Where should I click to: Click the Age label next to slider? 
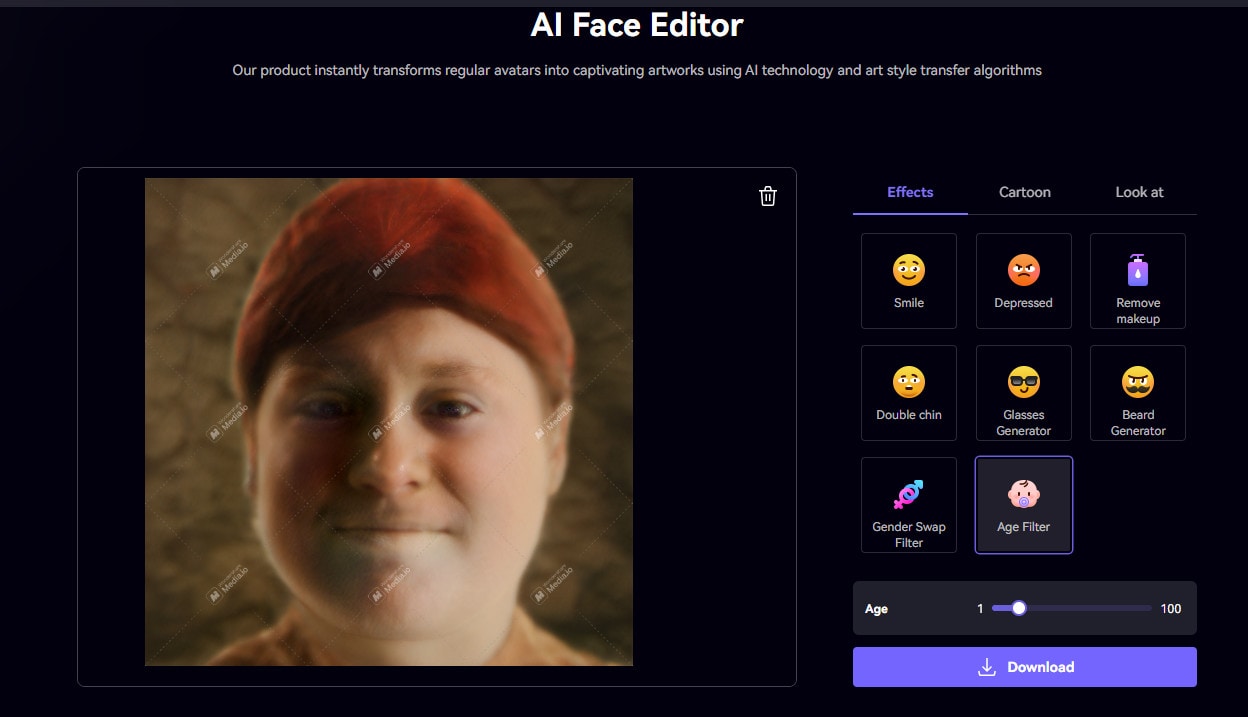click(x=876, y=608)
